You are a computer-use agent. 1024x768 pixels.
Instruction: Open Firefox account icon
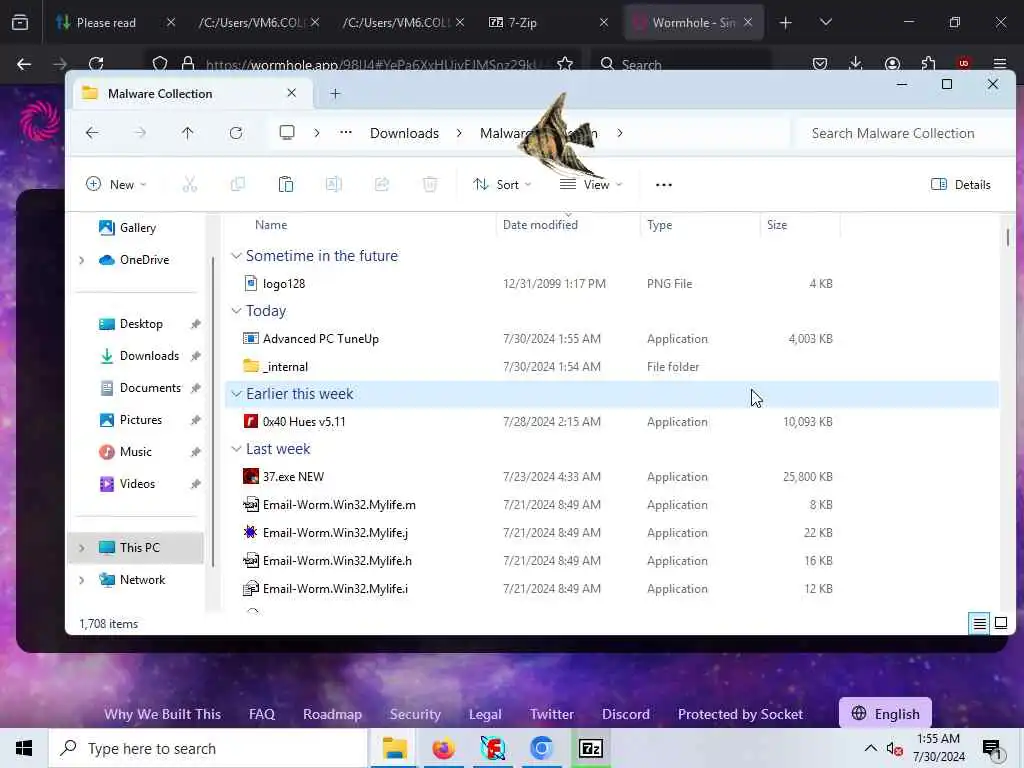pyautogui.click(x=892, y=64)
